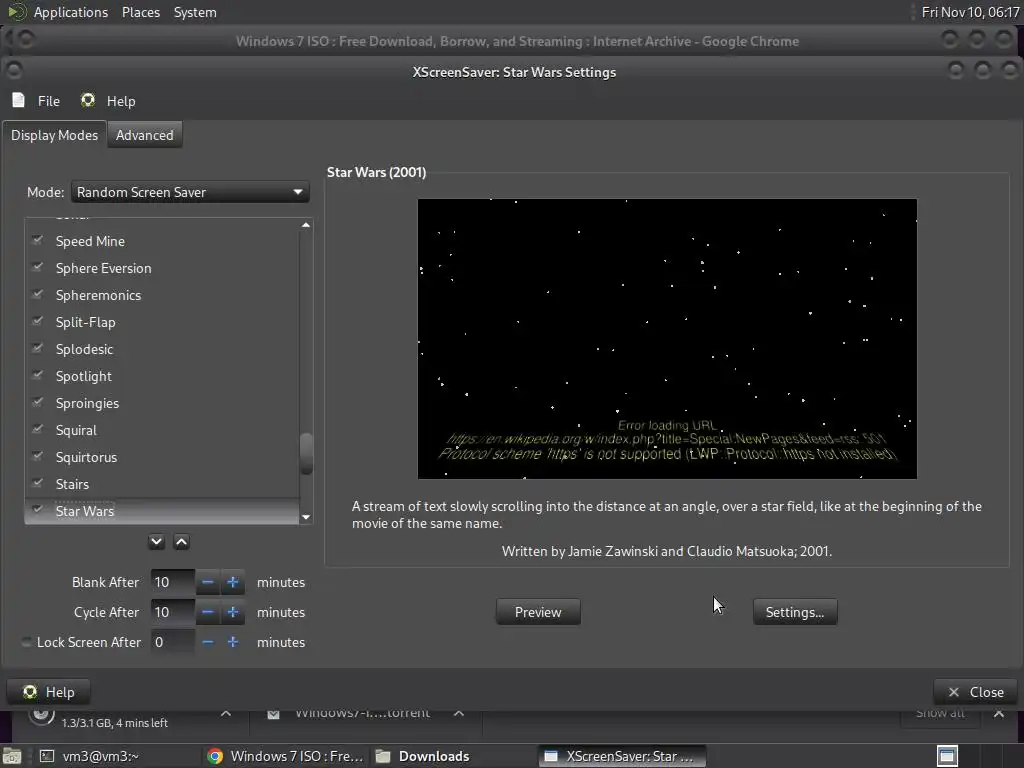Open the Mode dropdown (Random Screen Saver)

[x=189, y=192]
